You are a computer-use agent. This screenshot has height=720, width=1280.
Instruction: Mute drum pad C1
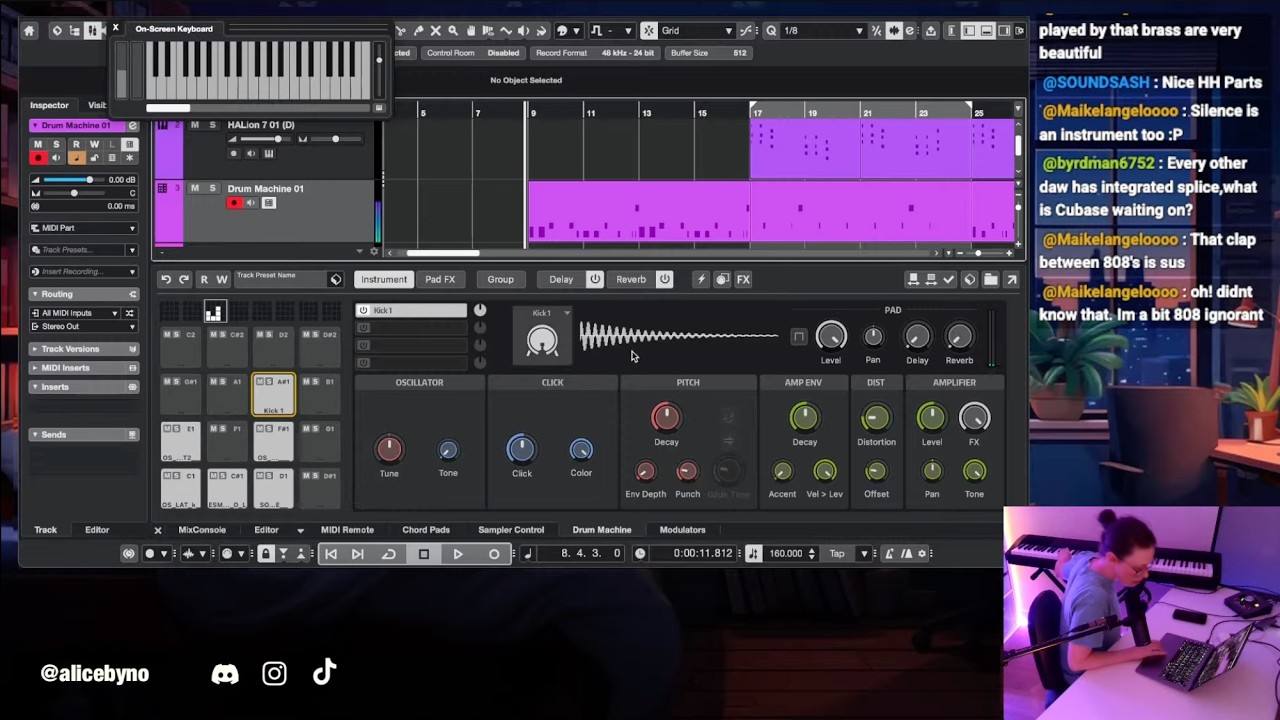[x=166, y=476]
